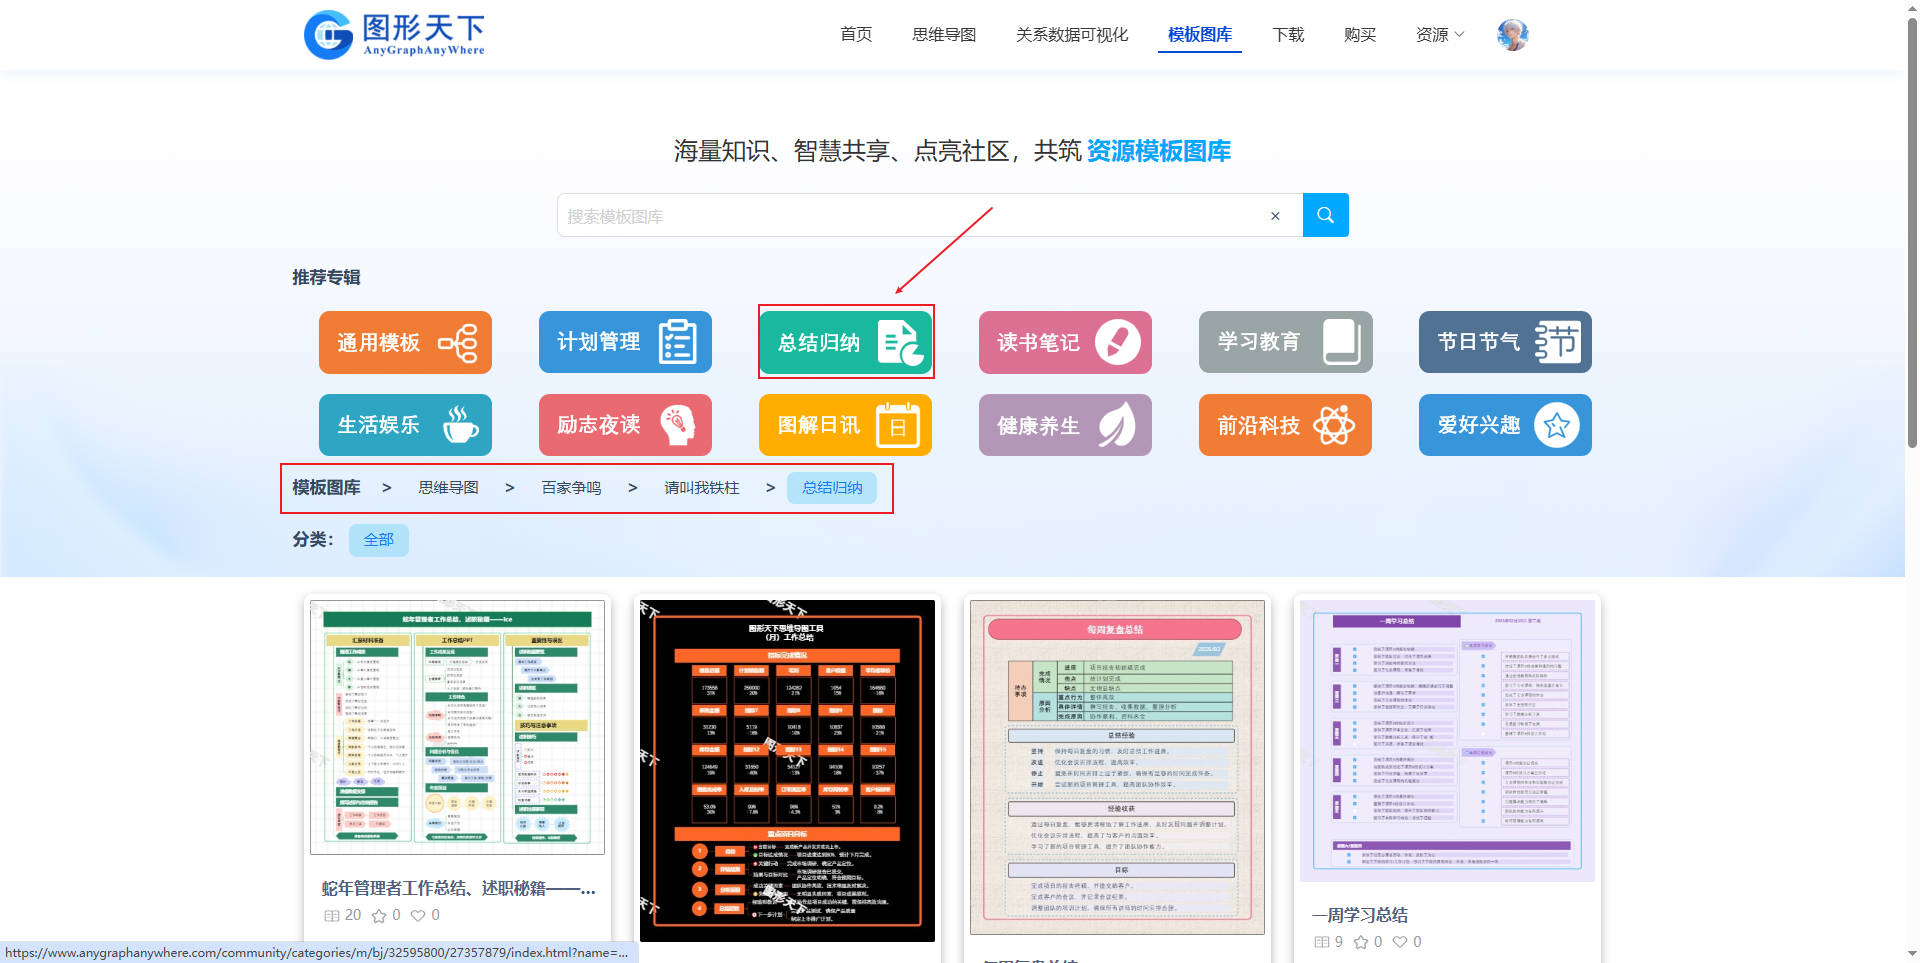Click the 总结归纳 breadcrumb tag
Viewport: 1920px width, 963px height.
832,488
